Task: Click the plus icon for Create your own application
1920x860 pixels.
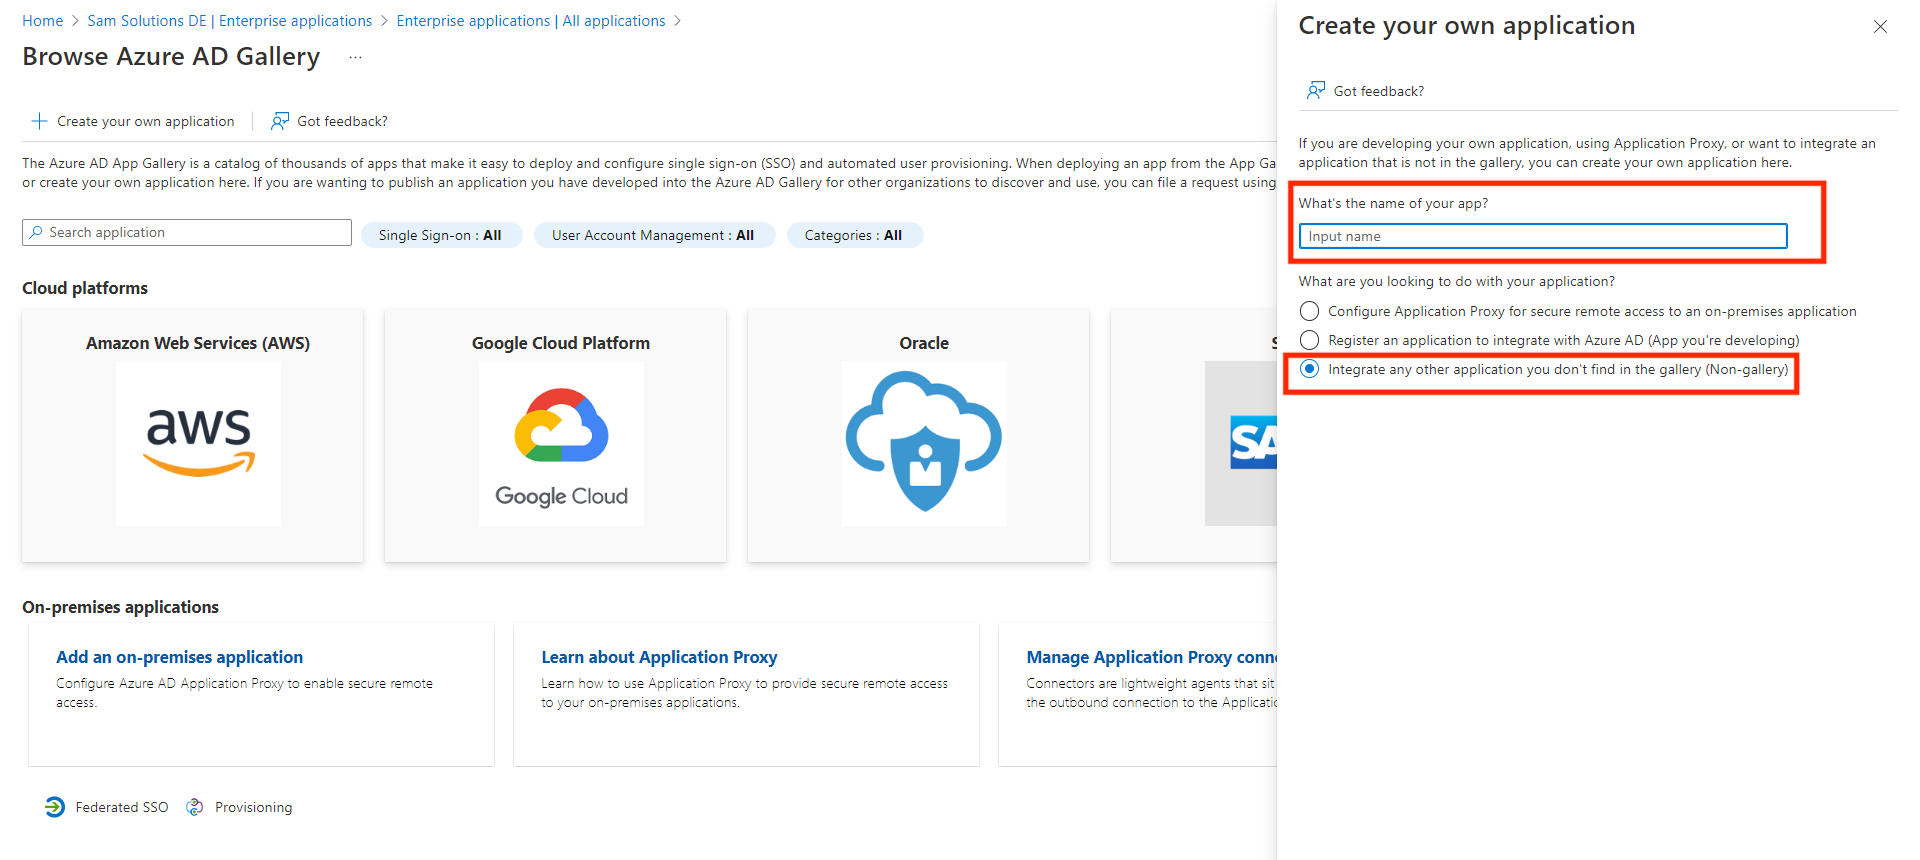Action: pyautogui.click(x=40, y=121)
